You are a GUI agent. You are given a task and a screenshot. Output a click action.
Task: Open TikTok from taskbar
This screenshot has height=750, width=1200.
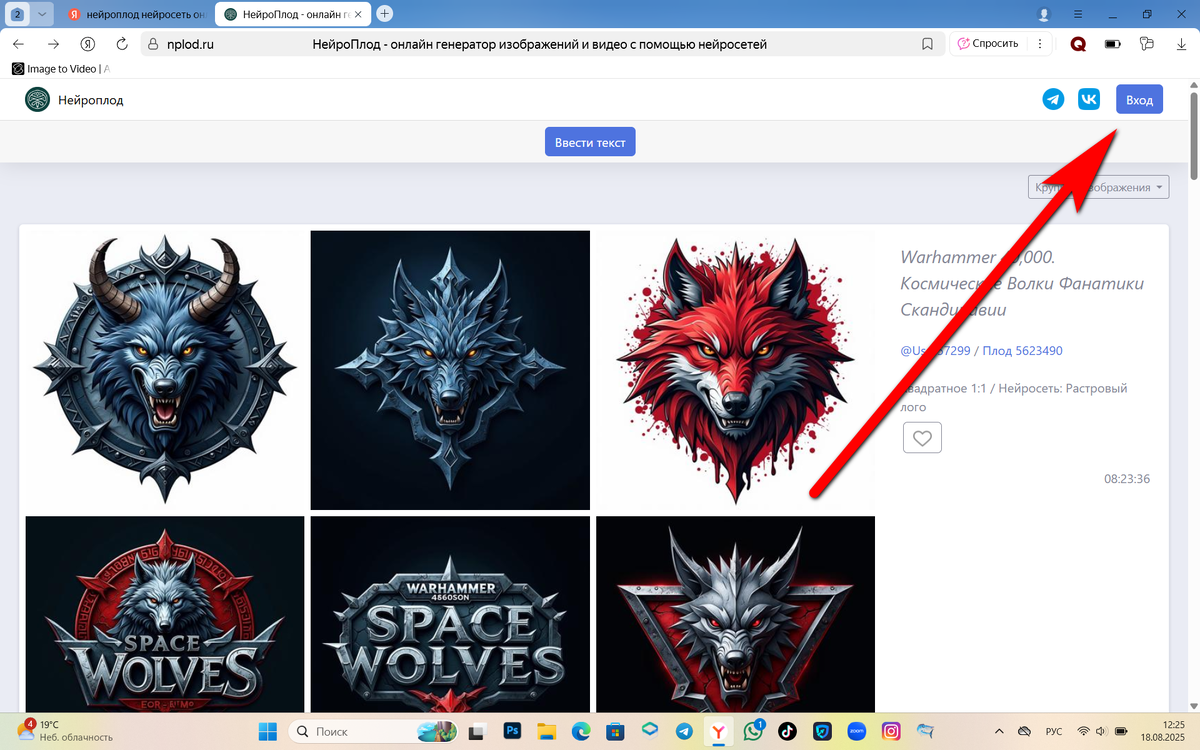pyautogui.click(x=787, y=731)
